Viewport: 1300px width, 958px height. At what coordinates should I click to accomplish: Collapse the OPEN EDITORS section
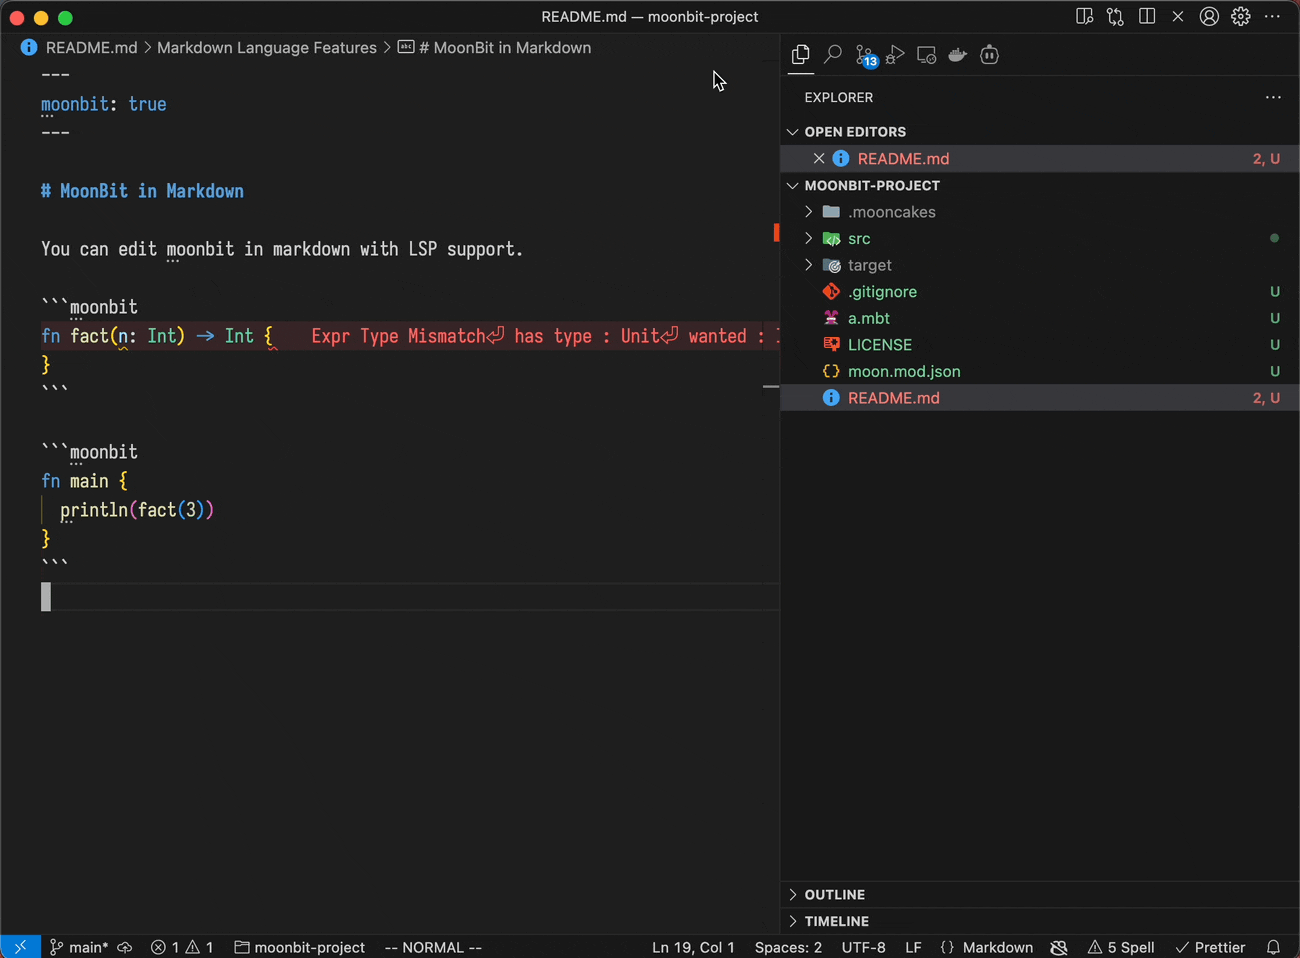point(854,132)
